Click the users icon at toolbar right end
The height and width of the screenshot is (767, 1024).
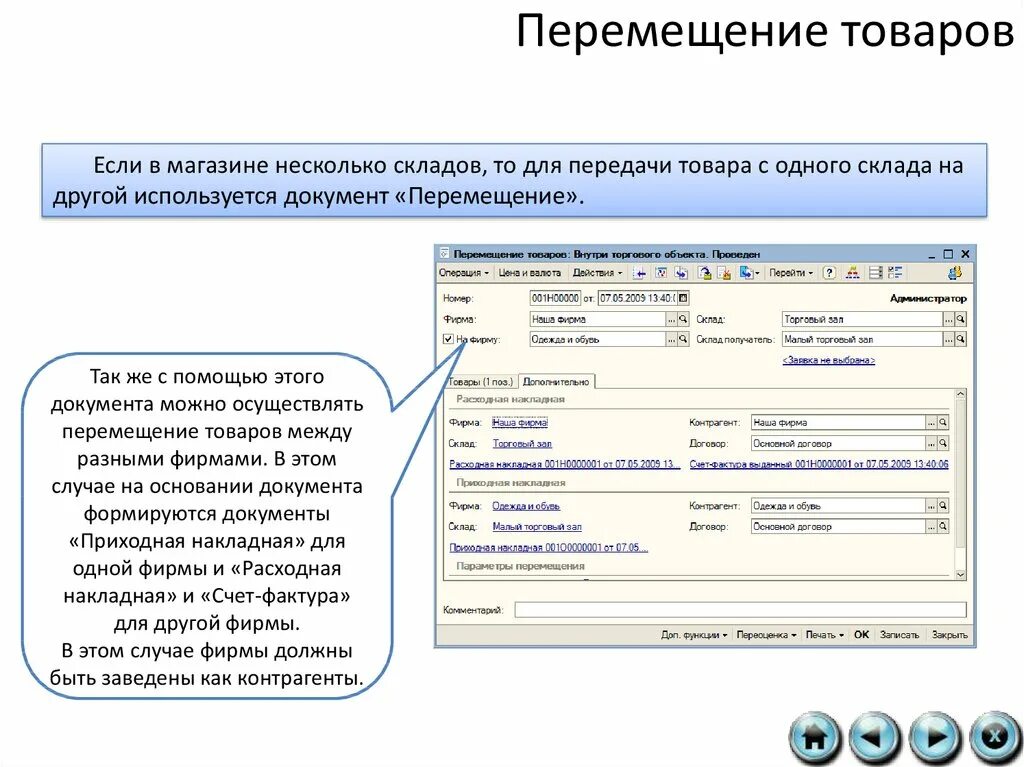955,273
